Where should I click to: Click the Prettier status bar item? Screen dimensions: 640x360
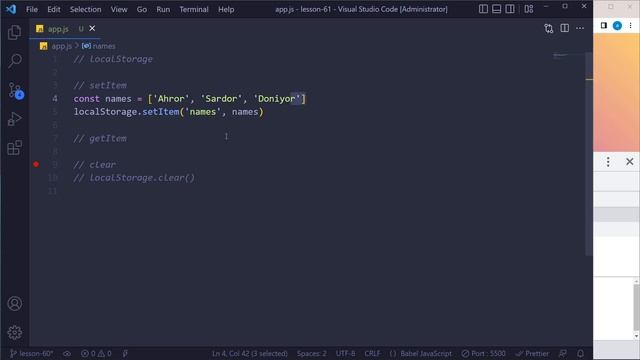point(532,353)
